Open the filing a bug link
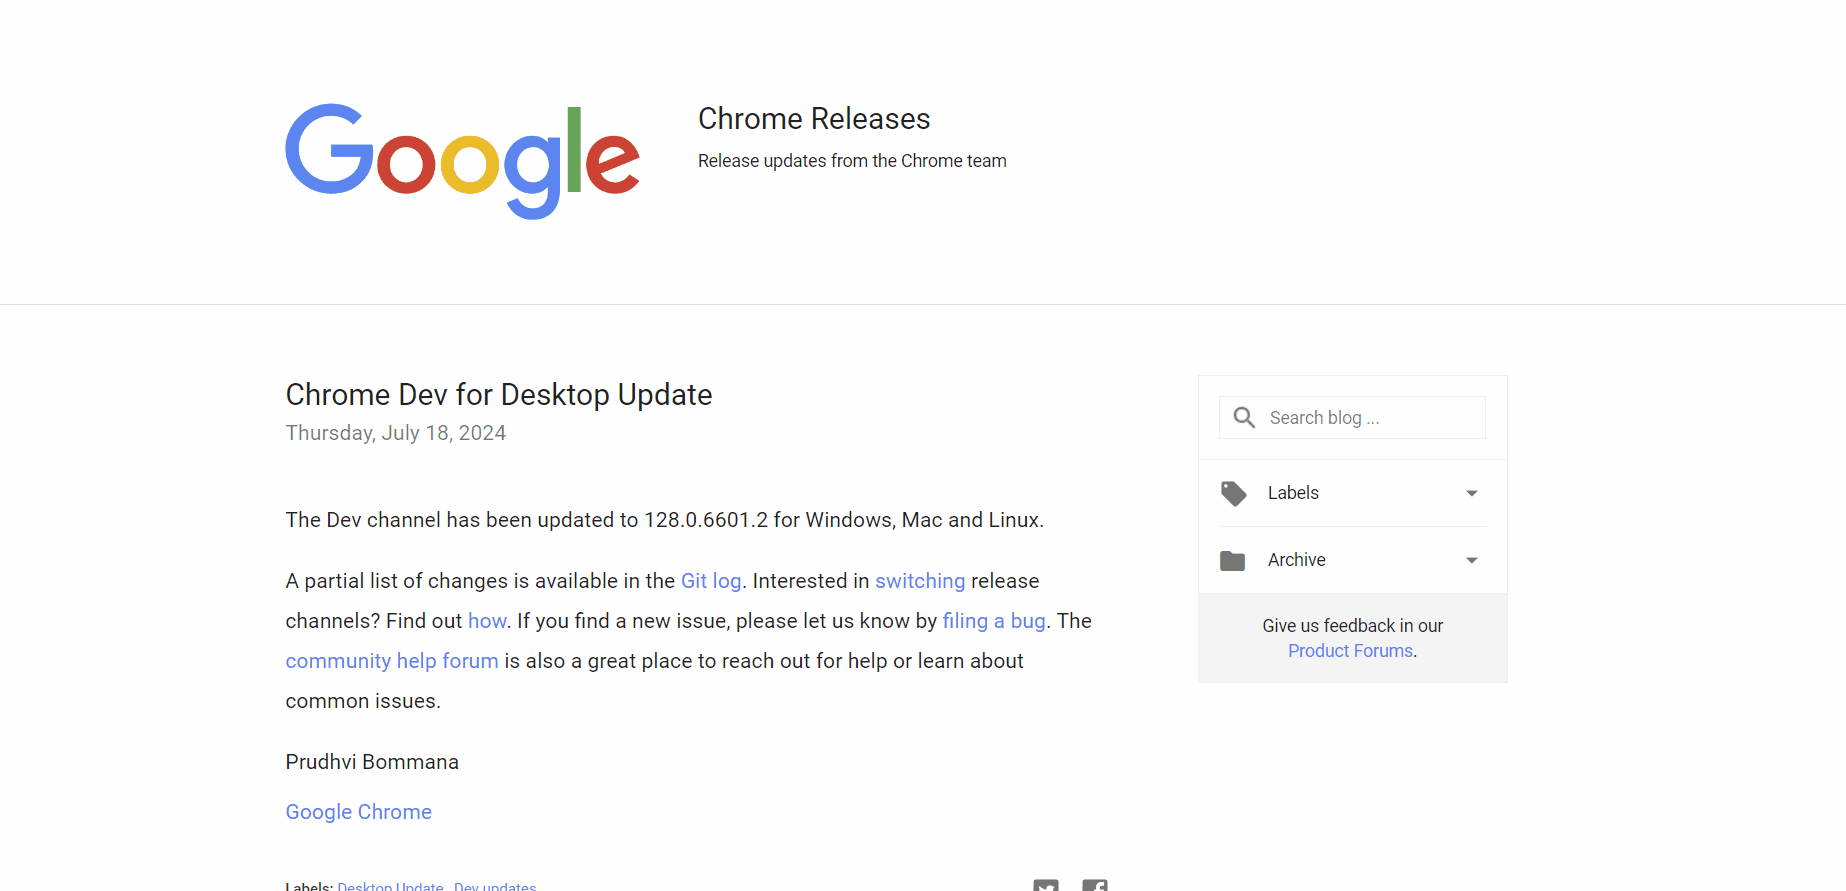Screen dimensions: 1846x891 pos(993,621)
